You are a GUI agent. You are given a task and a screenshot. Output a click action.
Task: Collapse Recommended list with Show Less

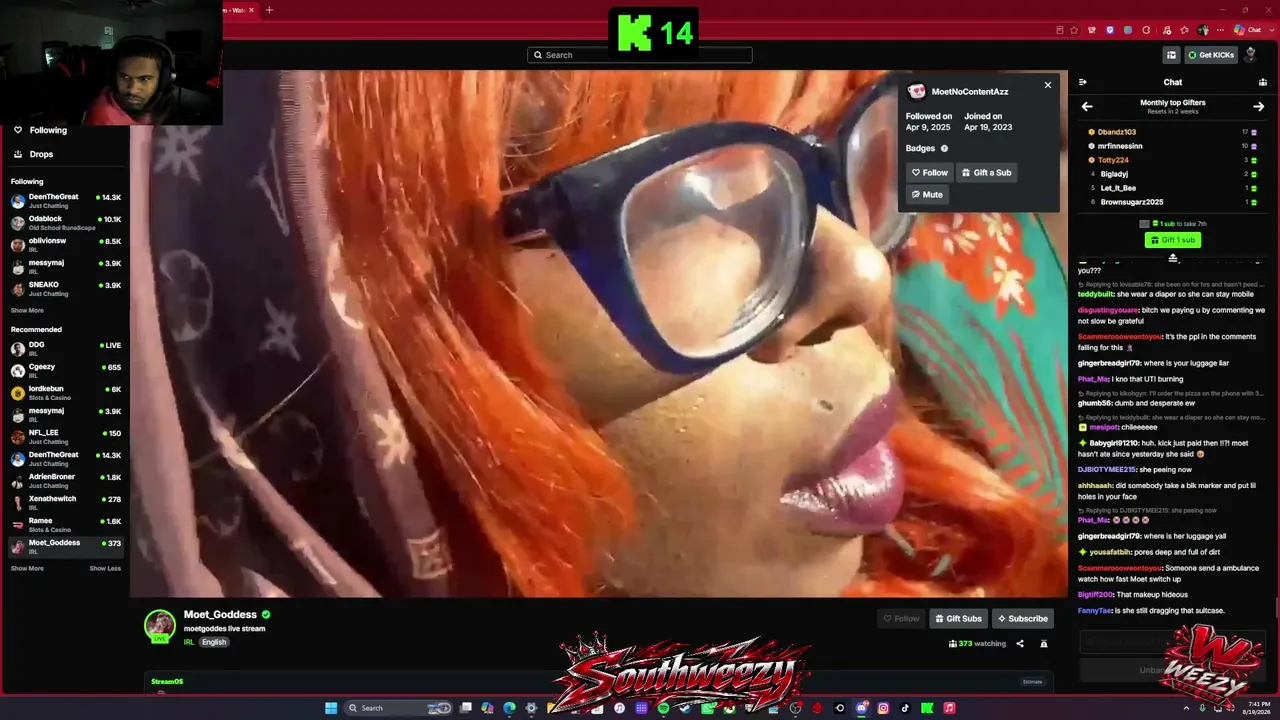tap(105, 569)
